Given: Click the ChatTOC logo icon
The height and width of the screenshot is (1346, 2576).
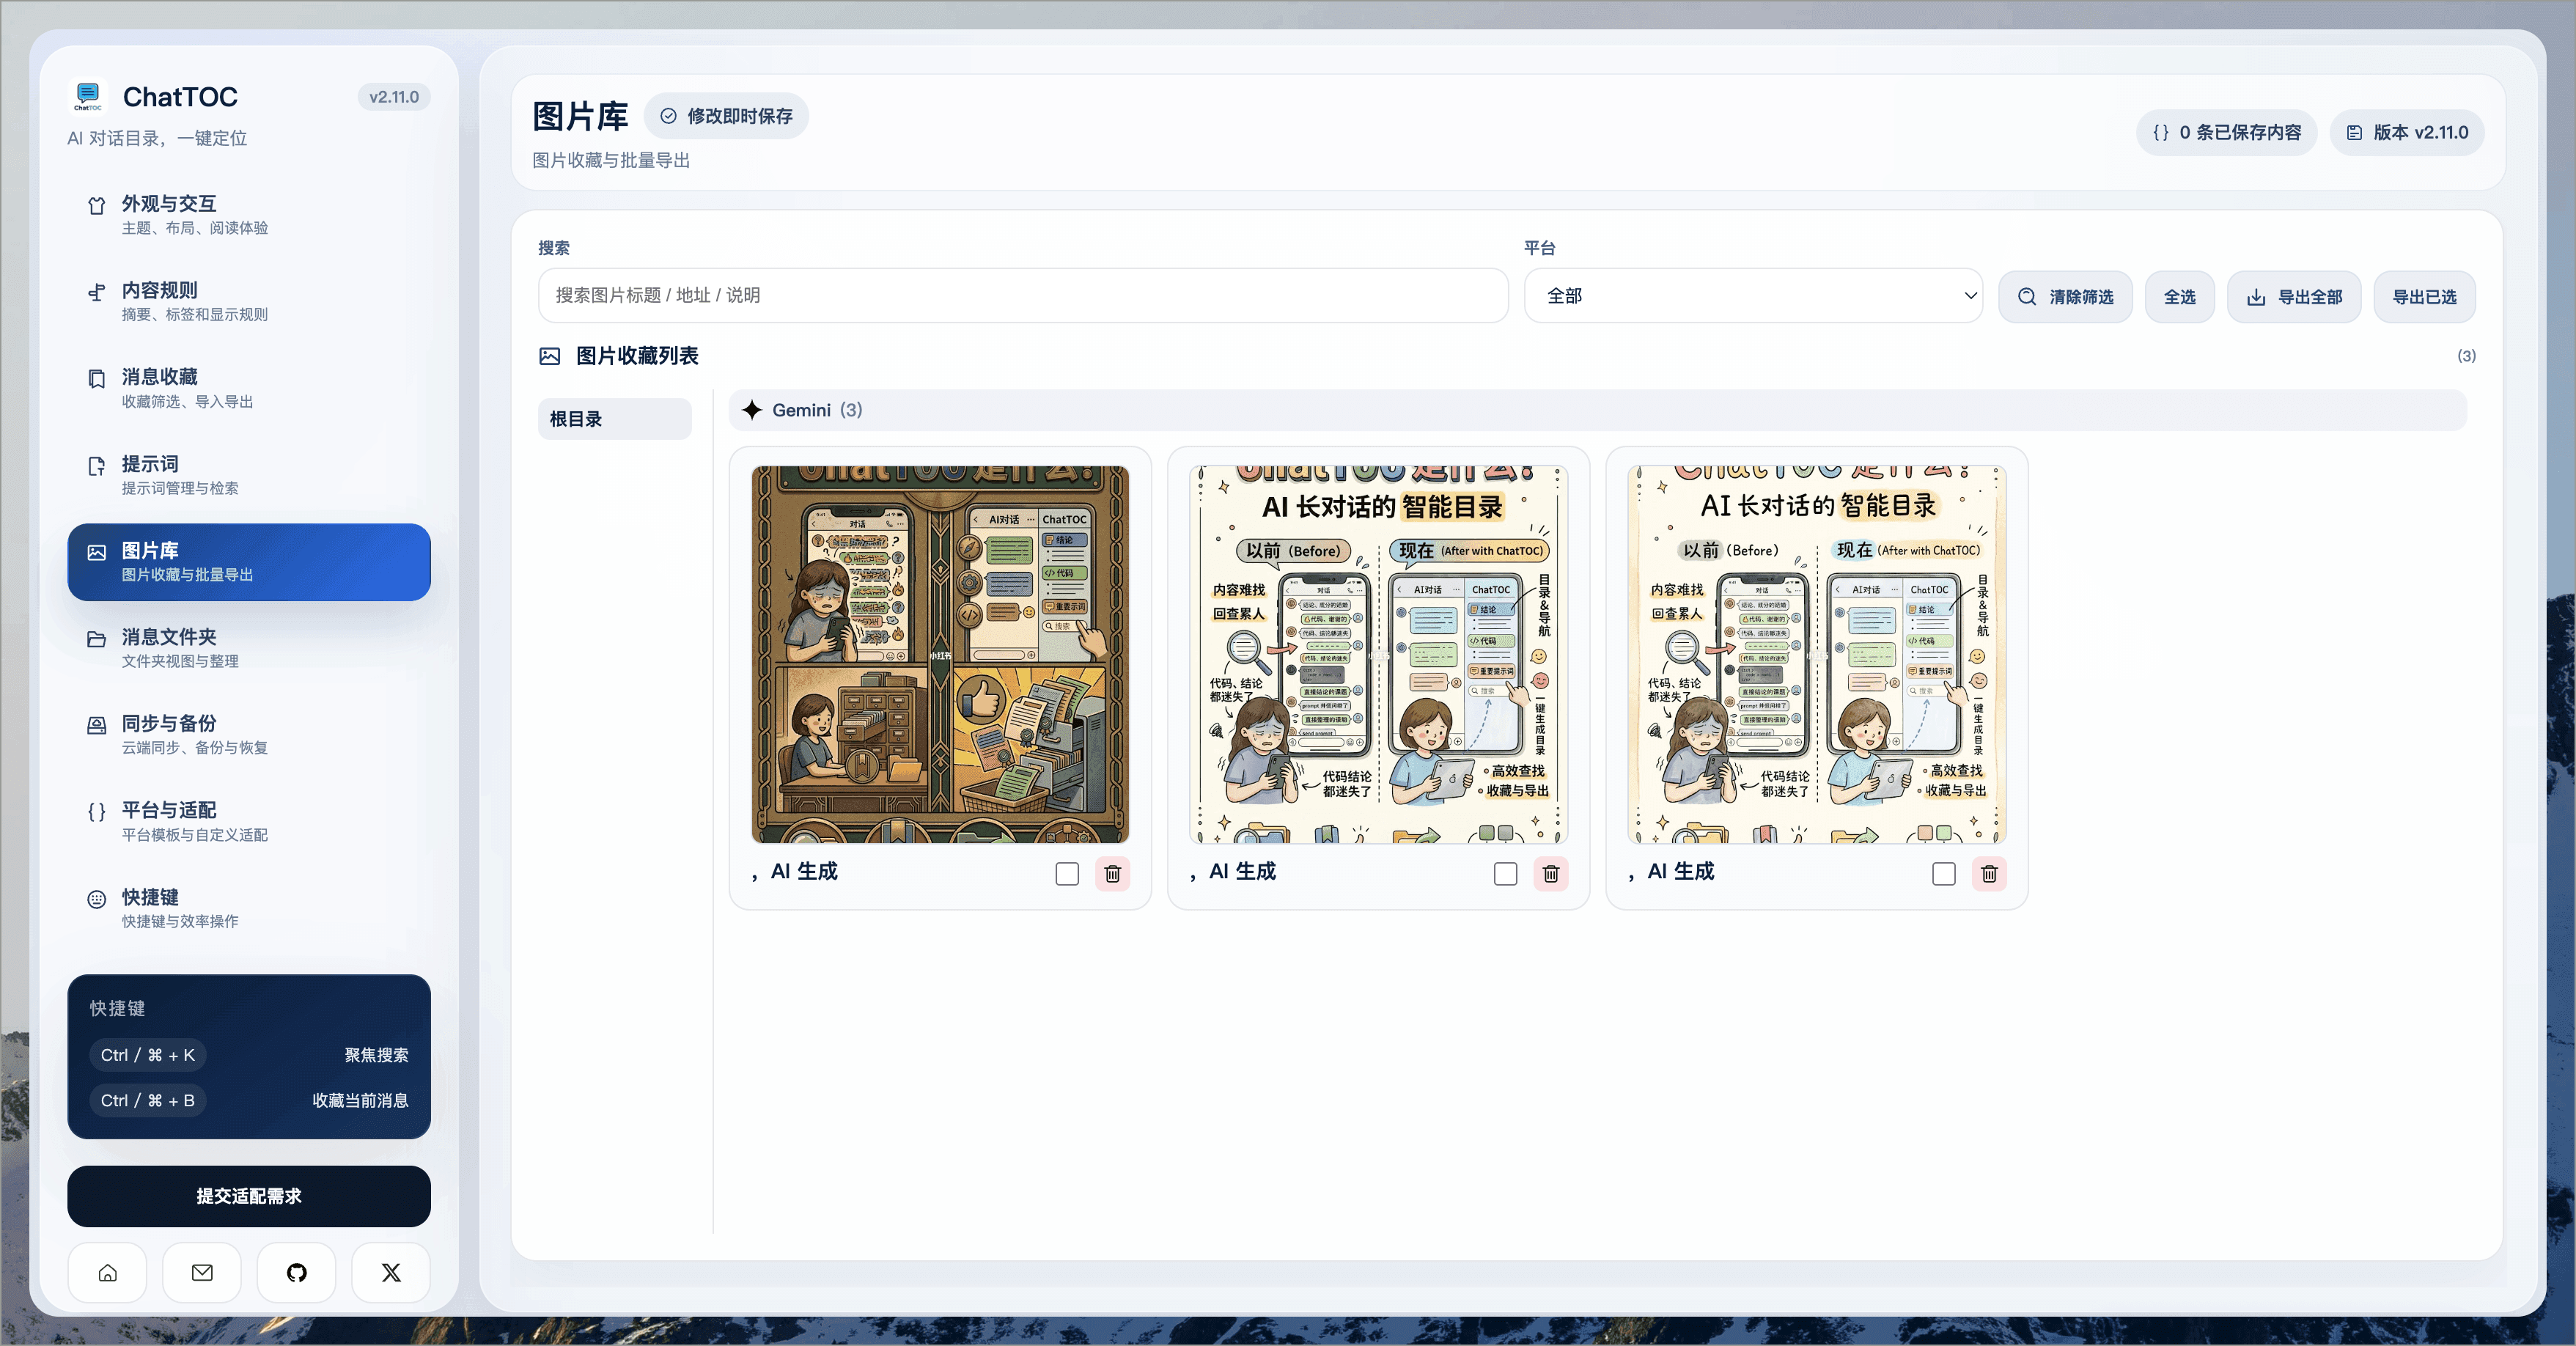Looking at the screenshot, I should (88, 97).
